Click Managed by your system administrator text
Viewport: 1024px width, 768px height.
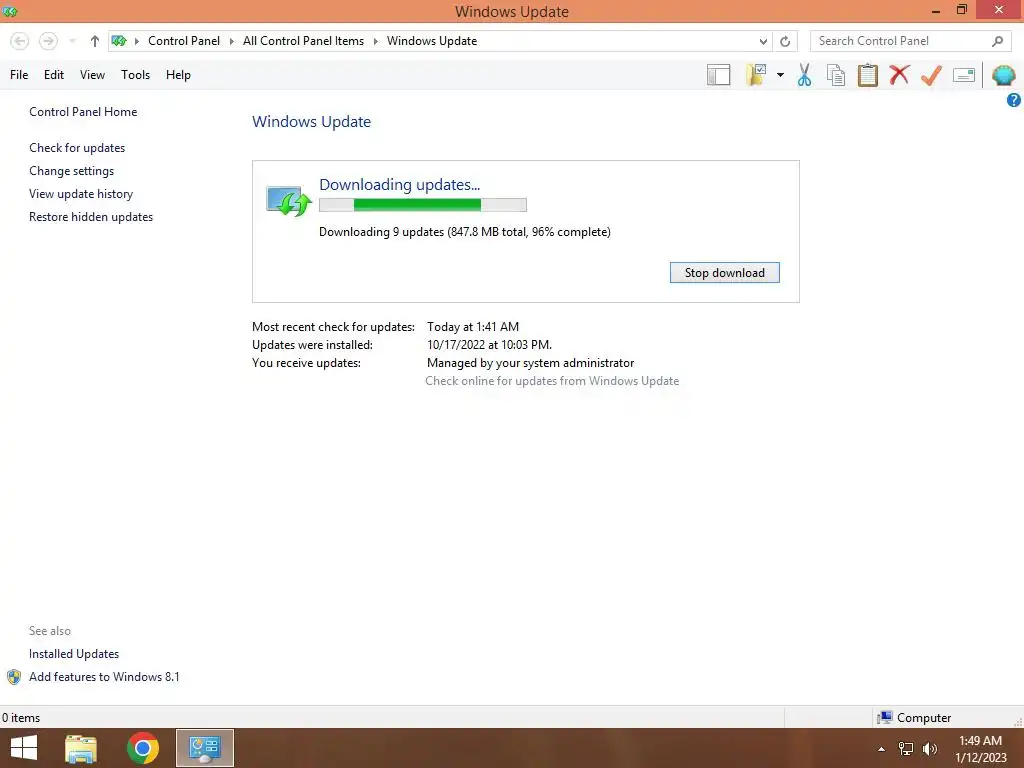[x=530, y=362]
